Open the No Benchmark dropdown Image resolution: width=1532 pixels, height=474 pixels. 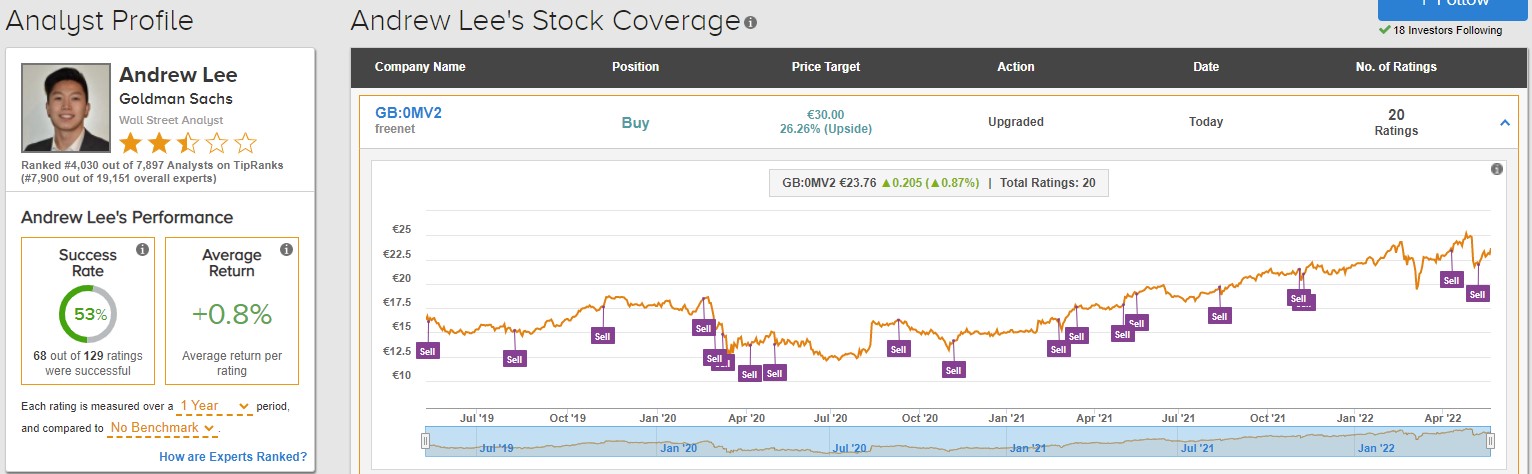pos(162,428)
